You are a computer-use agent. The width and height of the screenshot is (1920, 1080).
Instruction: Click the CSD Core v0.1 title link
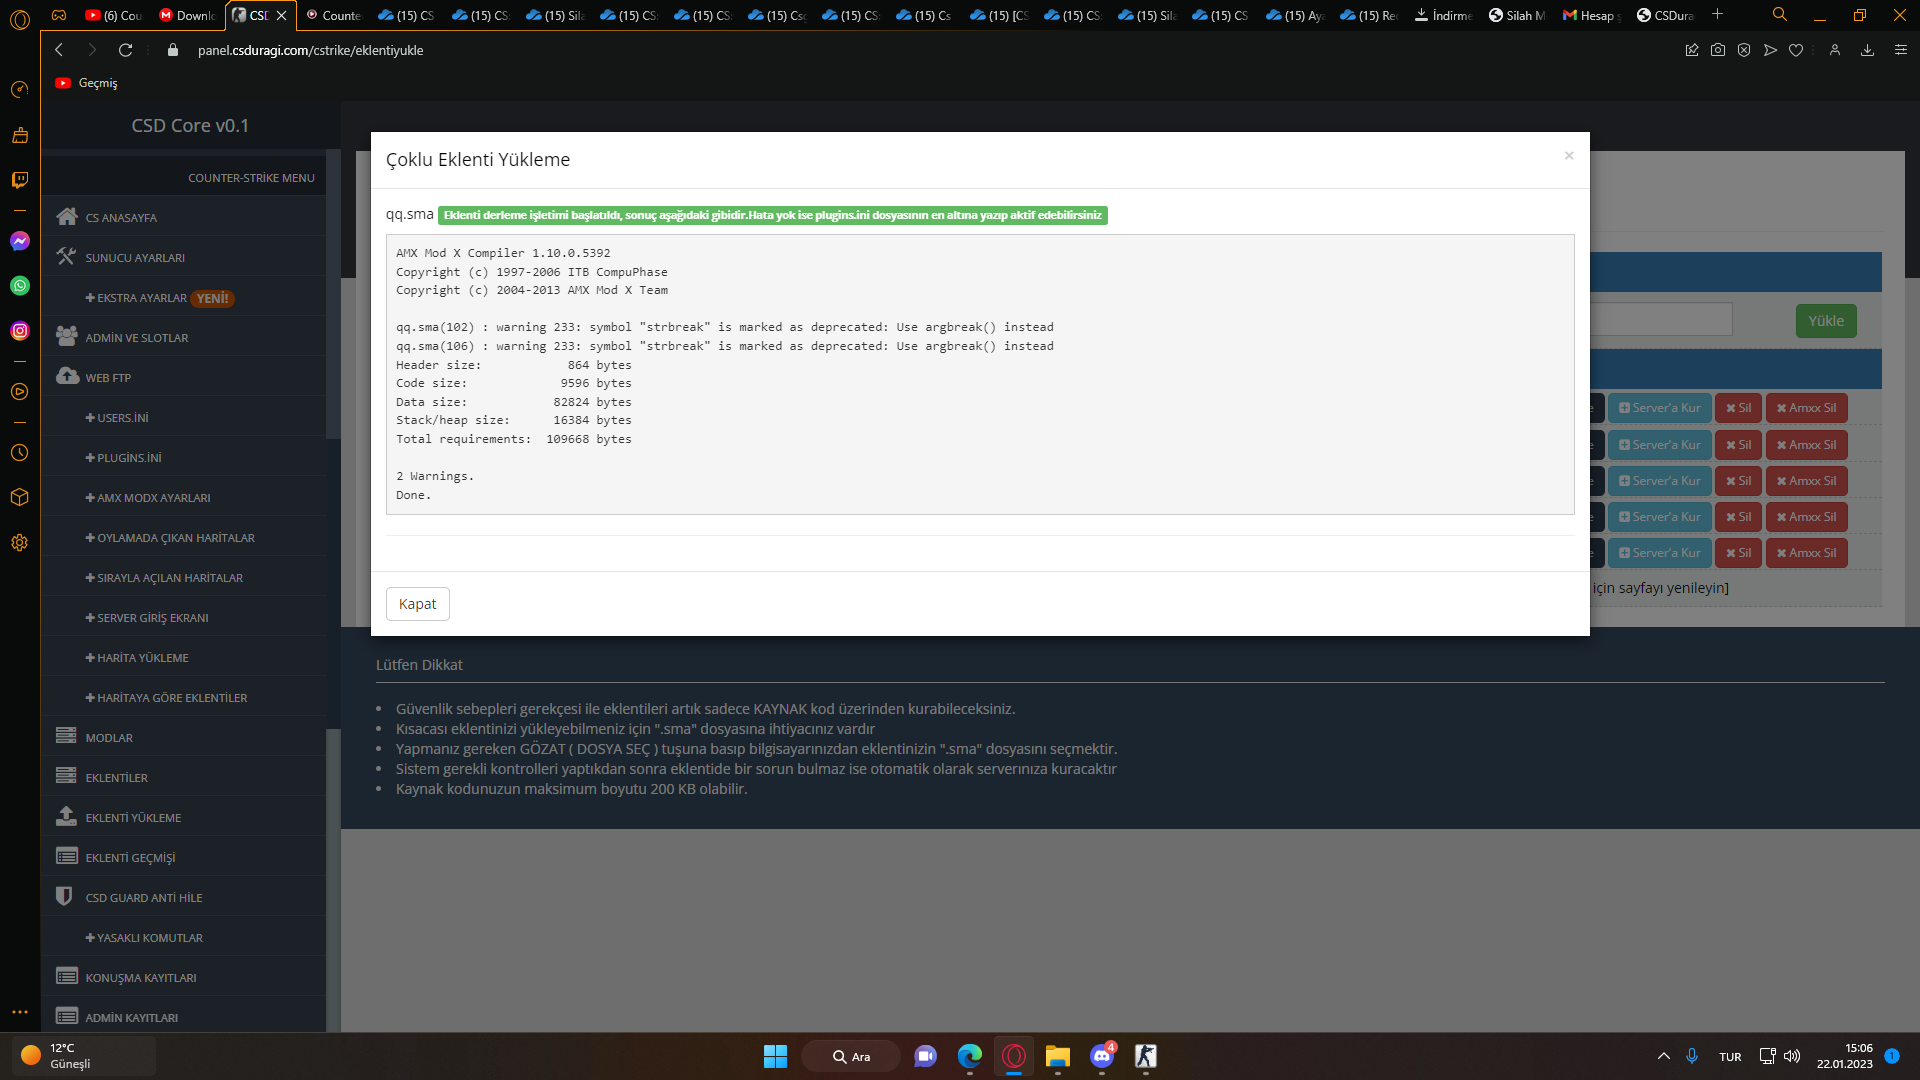pyautogui.click(x=190, y=125)
